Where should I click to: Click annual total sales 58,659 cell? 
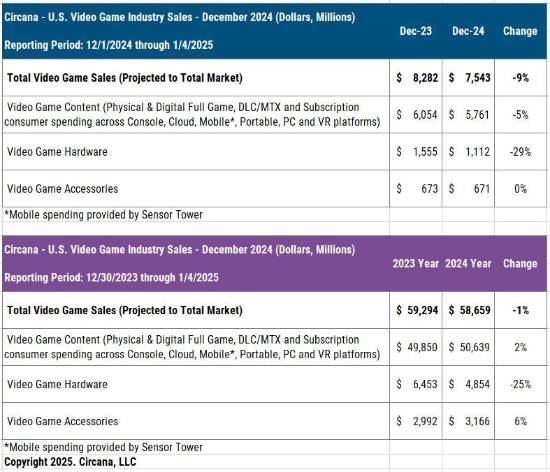click(469, 310)
